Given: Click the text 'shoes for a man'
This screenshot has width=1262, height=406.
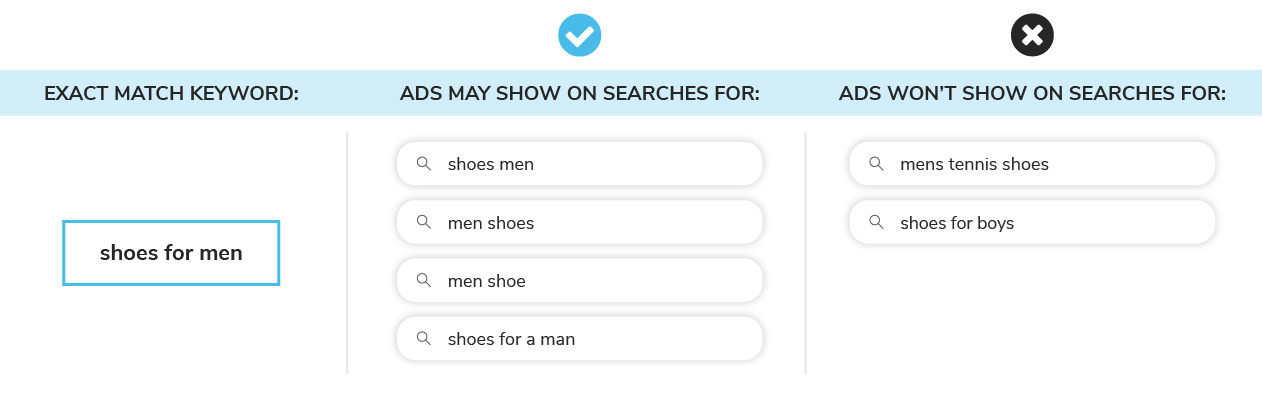Looking at the screenshot, I should point(511,339).
